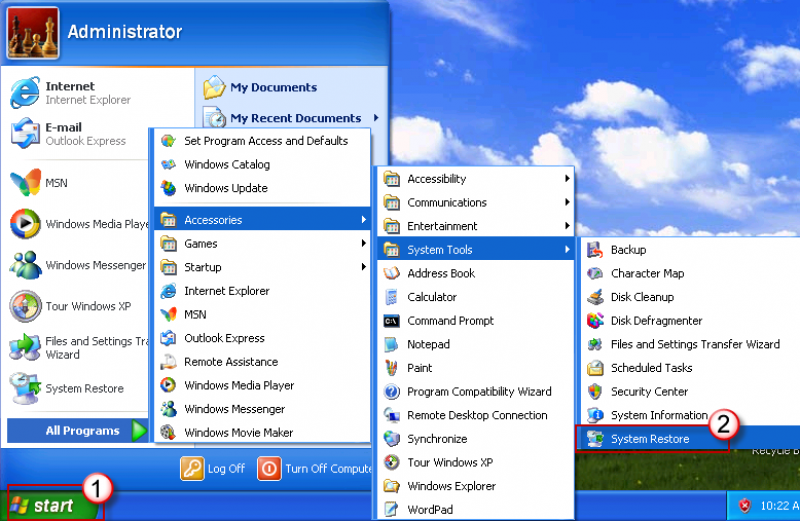800x521 pixels.
Task: Click Windows Update icon
Action: click(168, 188)
